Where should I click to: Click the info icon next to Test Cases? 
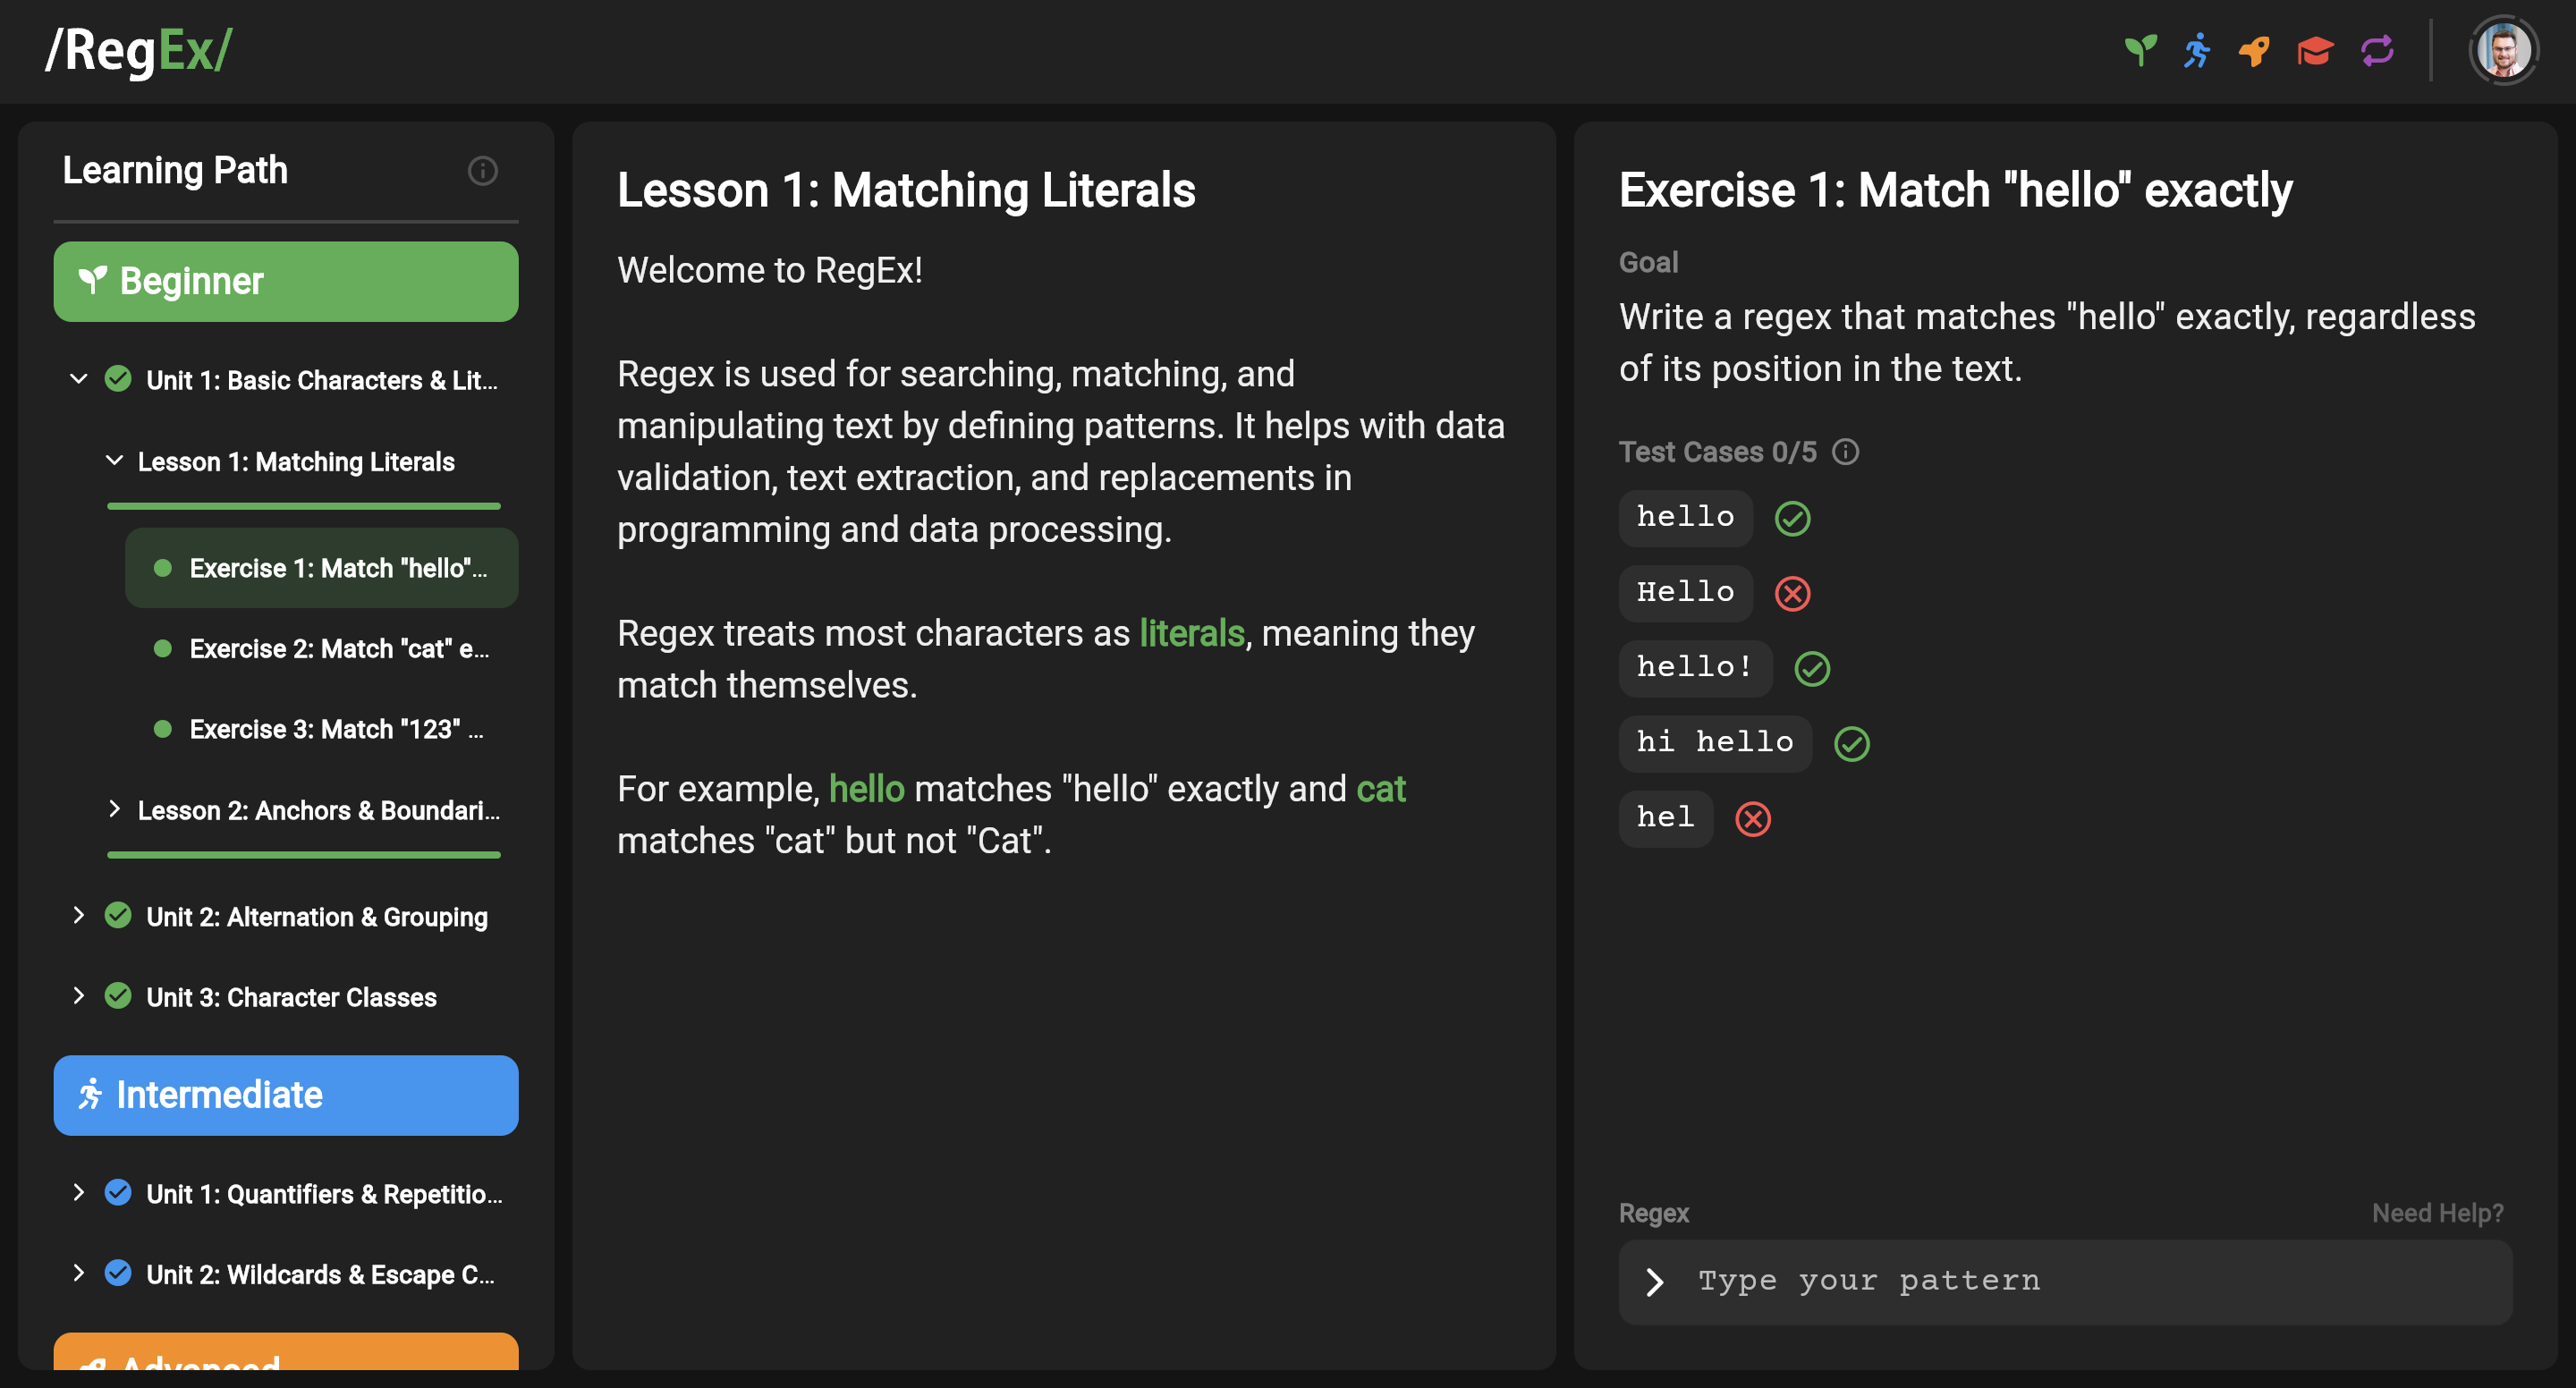point(1845,452)
